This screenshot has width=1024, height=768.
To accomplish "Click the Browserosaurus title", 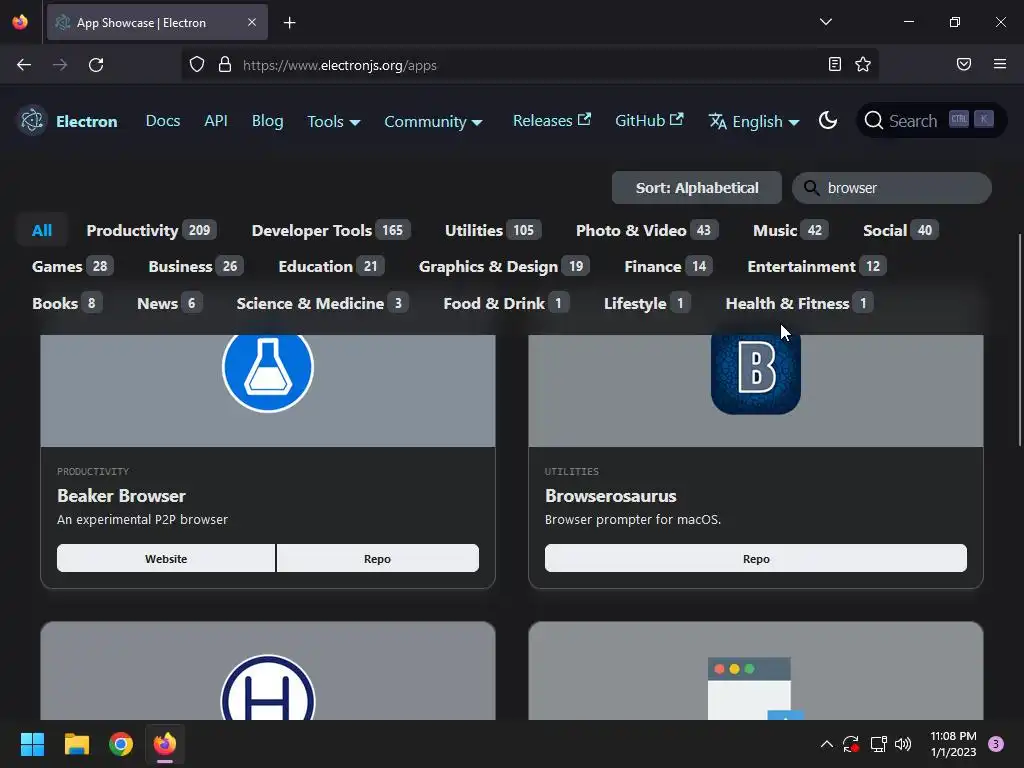I will point(611,496).
